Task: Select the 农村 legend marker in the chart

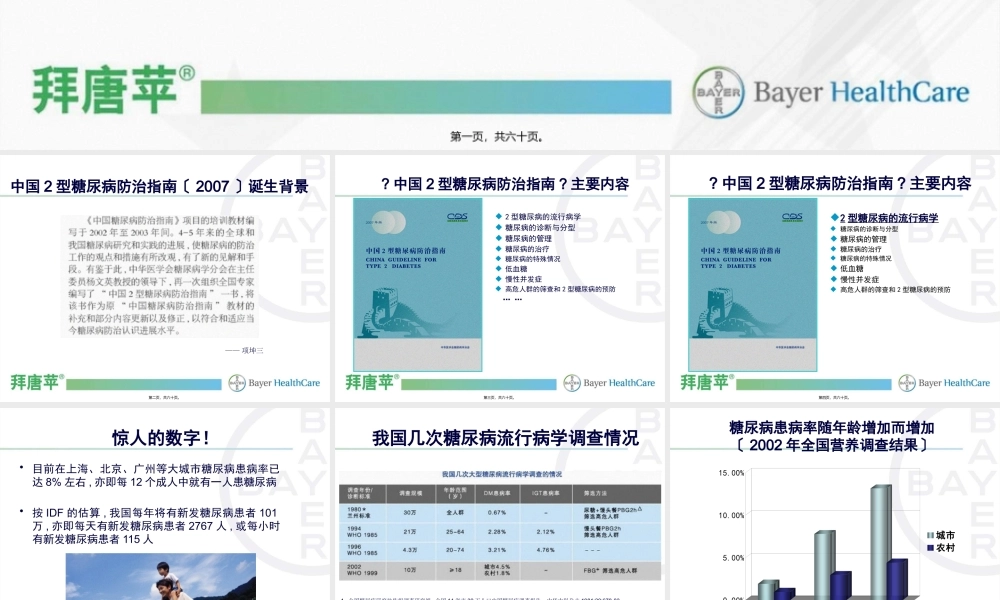Action: pyautogui.click(x=930, y=547)
